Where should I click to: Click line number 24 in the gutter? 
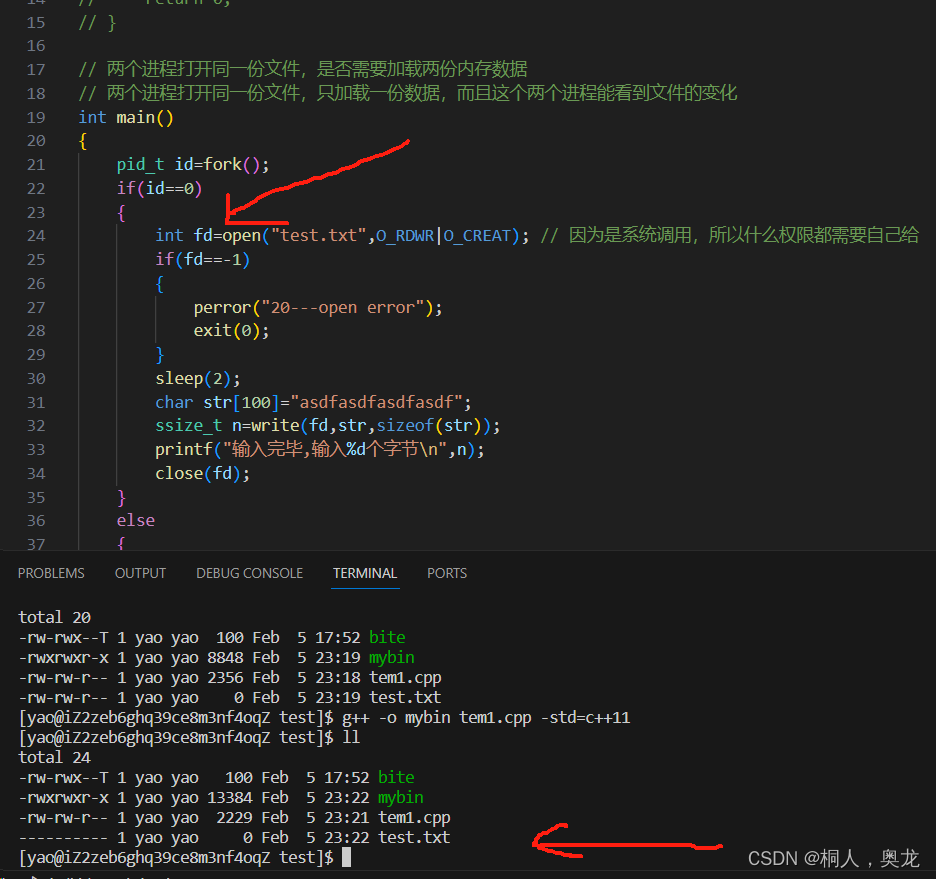click(x=36, y=236)
